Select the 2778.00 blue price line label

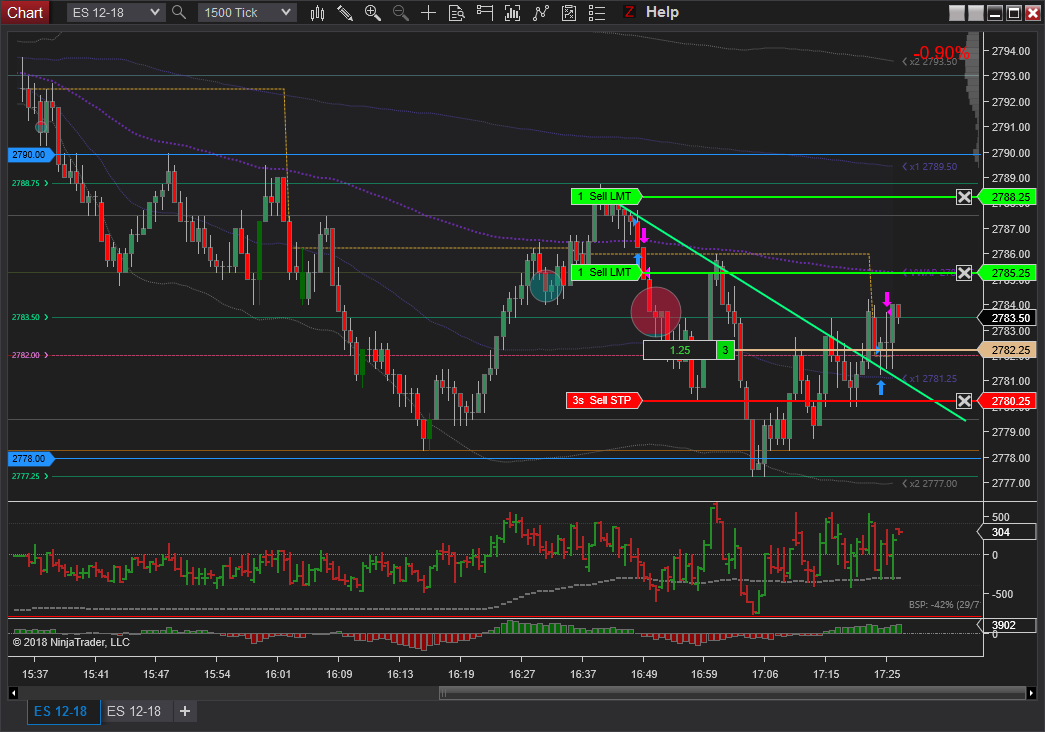31,459
